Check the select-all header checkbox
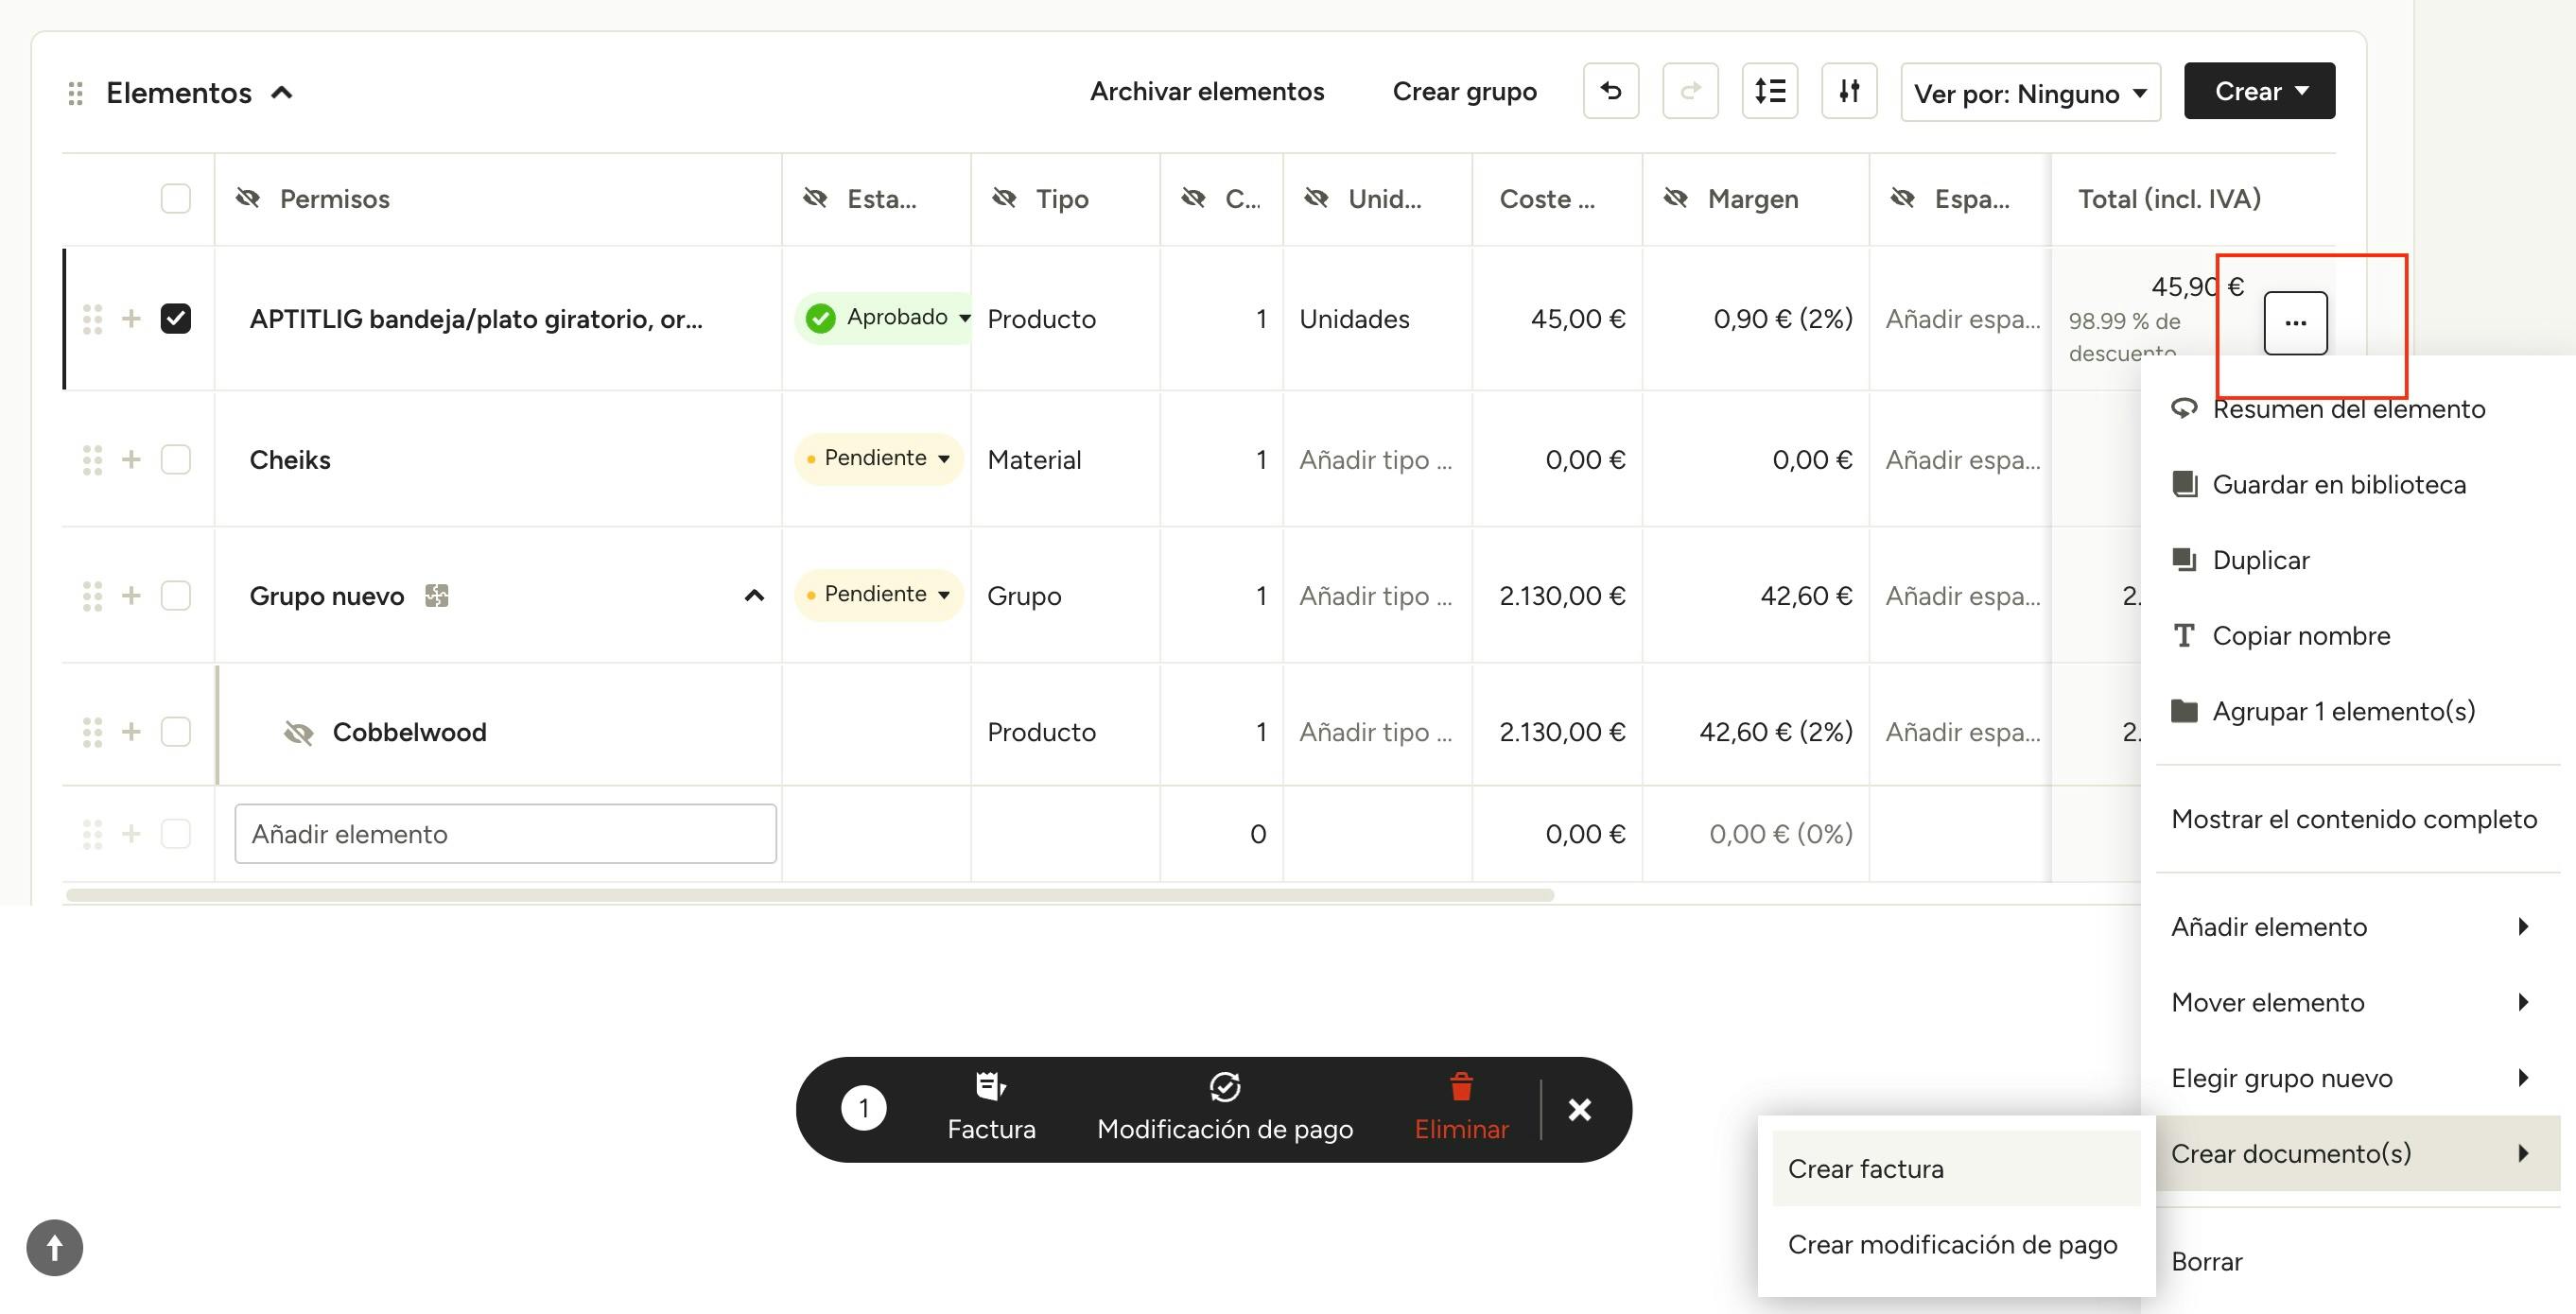 pyautogui.click(x=176, y=198)
